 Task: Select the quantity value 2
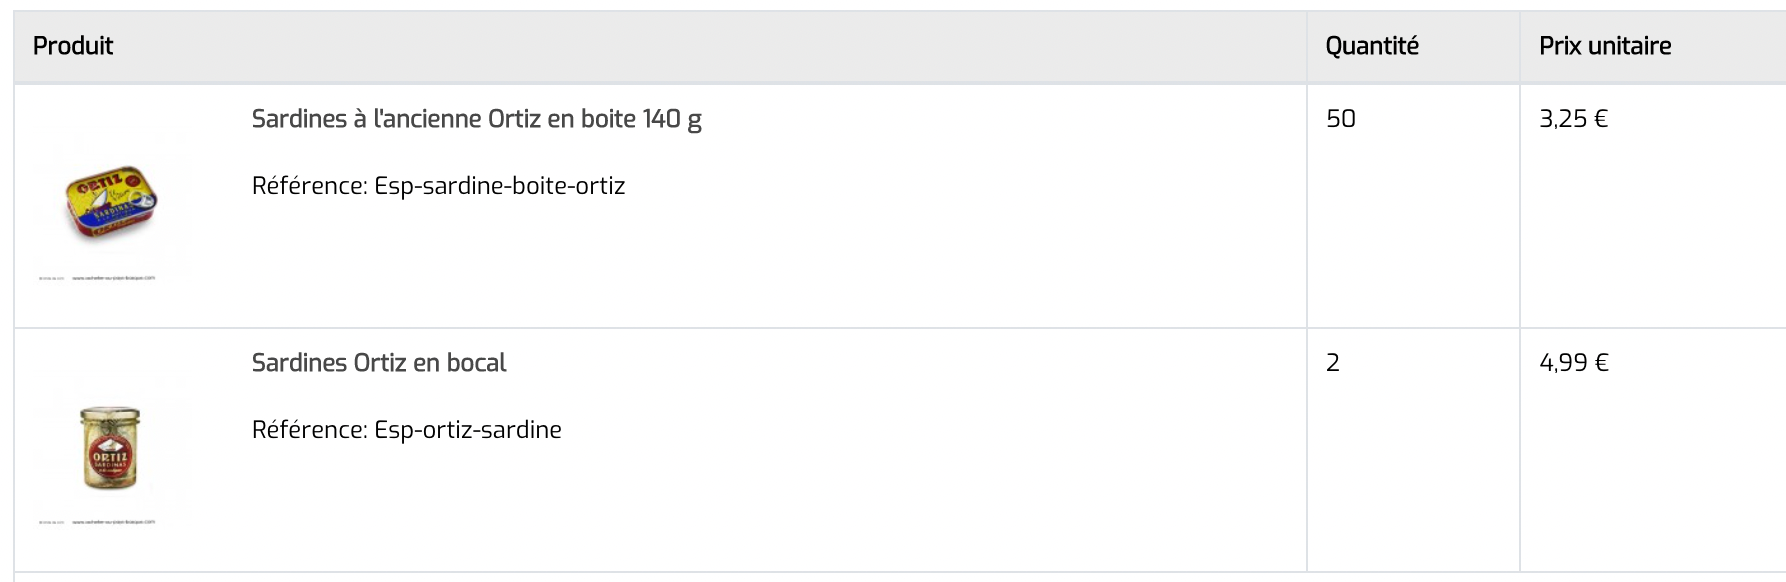click(1333, 363)
